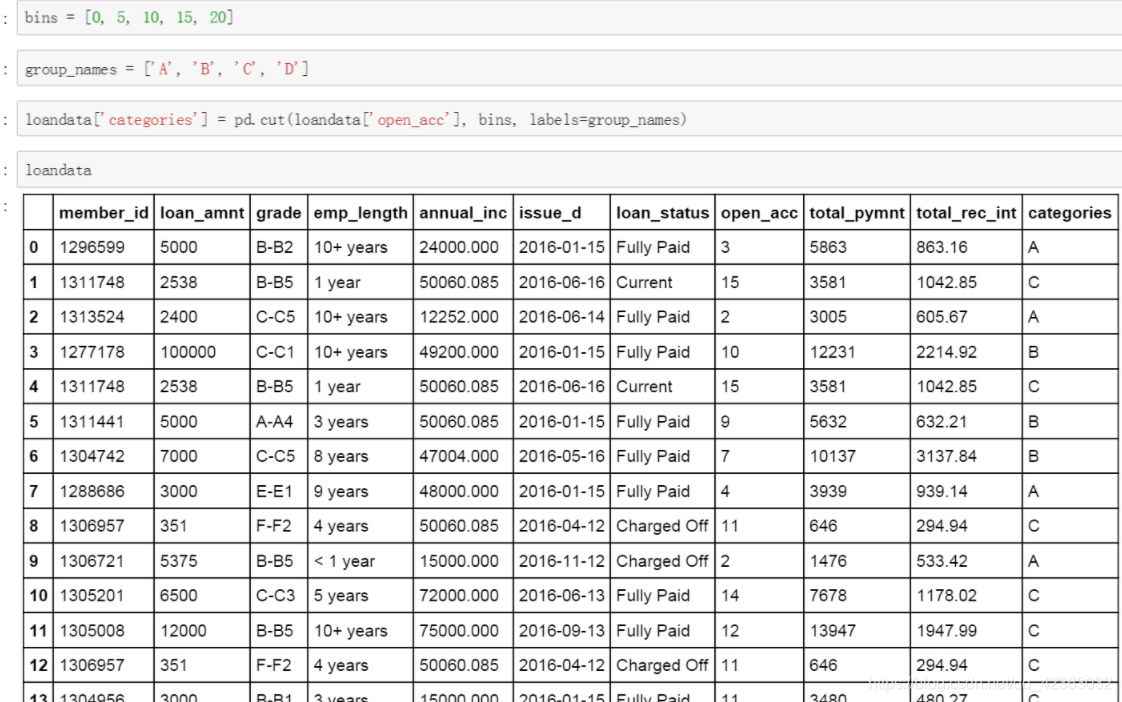The width and height of the screenshot is (1122, 702).
Task: Click the categories column header
Action: pyautogui.click(x=1070, y=213)
